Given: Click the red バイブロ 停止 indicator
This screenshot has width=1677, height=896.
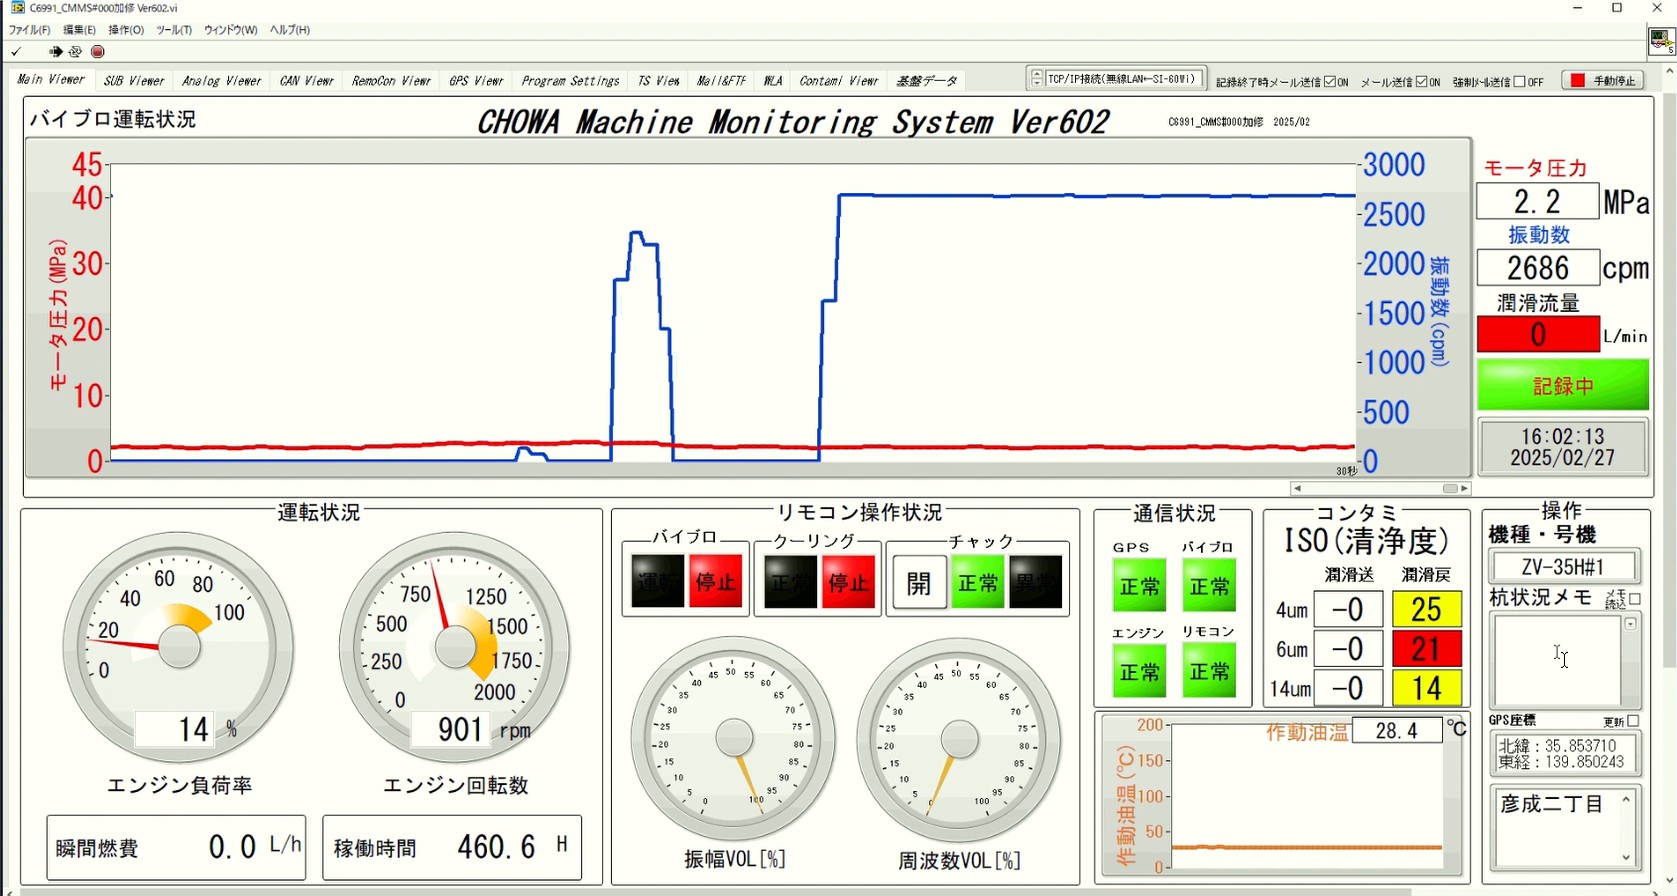Looking at the screenshot, I should coord(716,581).
